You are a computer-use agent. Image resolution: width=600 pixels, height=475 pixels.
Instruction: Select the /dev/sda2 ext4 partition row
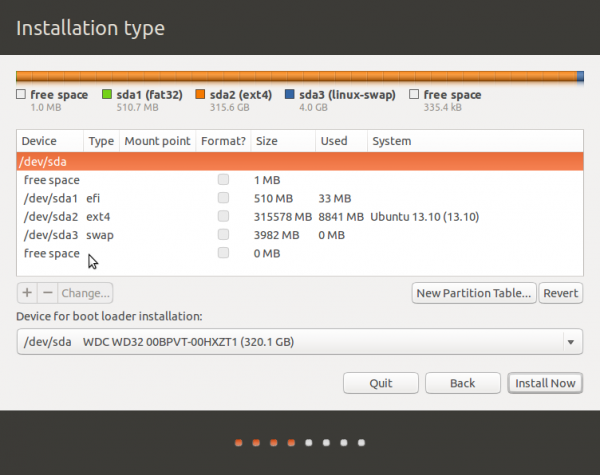(x=150, y=216)
